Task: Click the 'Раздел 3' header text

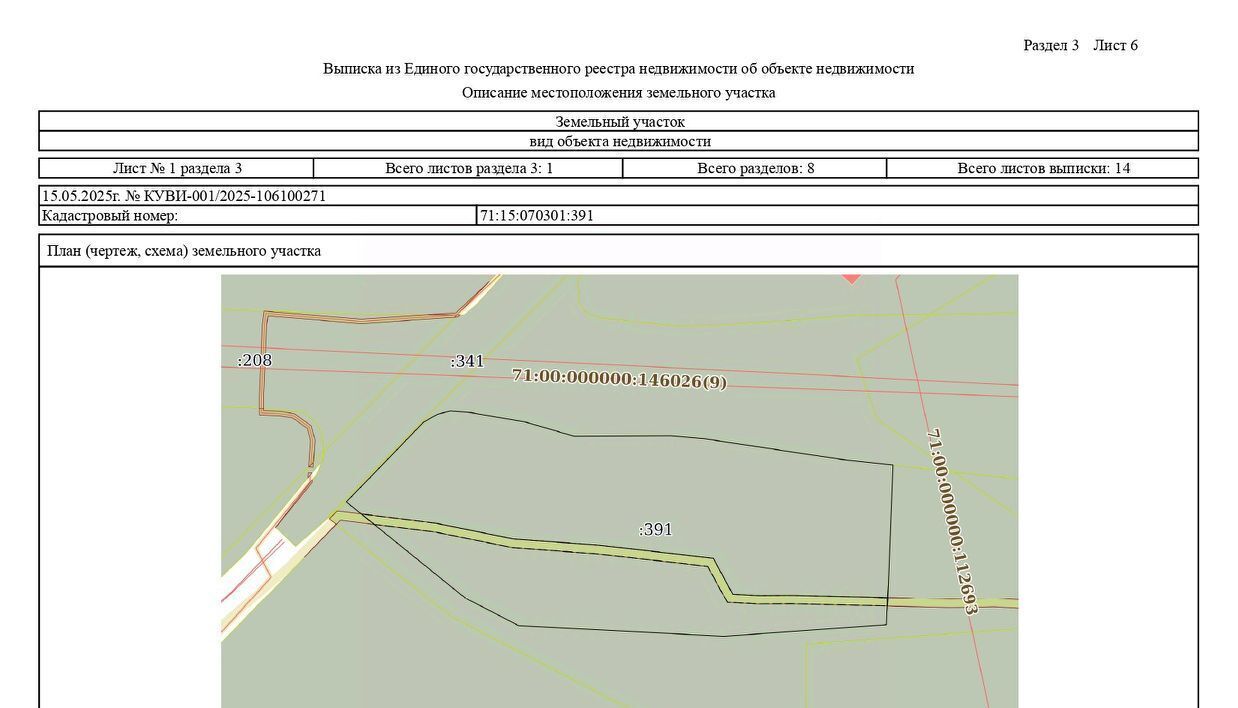Action: (x=1051, y=45)
